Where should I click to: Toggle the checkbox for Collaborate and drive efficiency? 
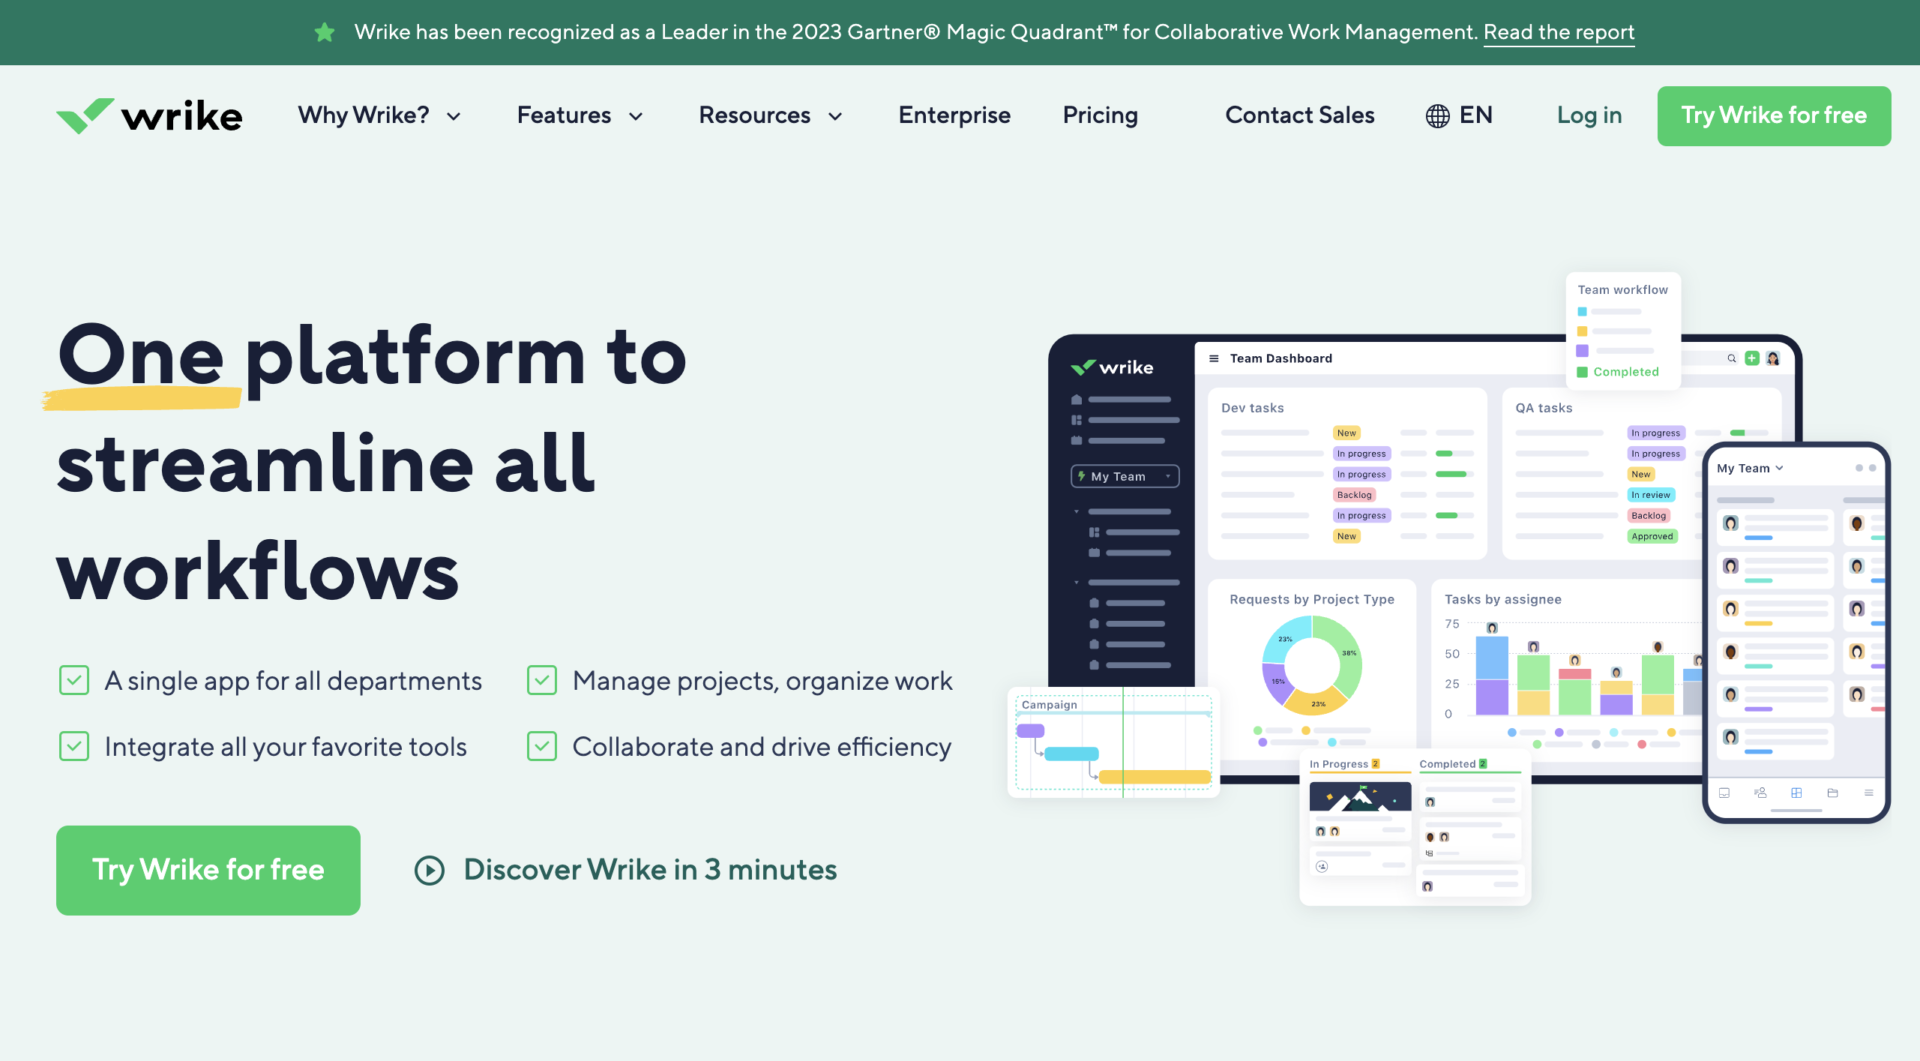(541, 746)
